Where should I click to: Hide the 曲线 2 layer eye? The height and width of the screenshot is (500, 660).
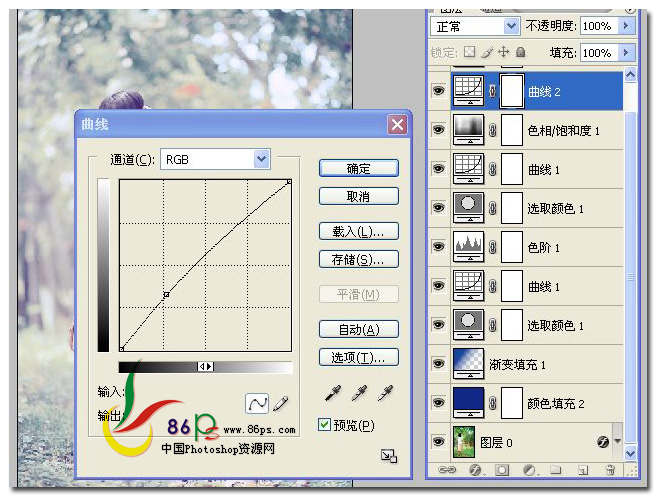click(x=439, y=90)
